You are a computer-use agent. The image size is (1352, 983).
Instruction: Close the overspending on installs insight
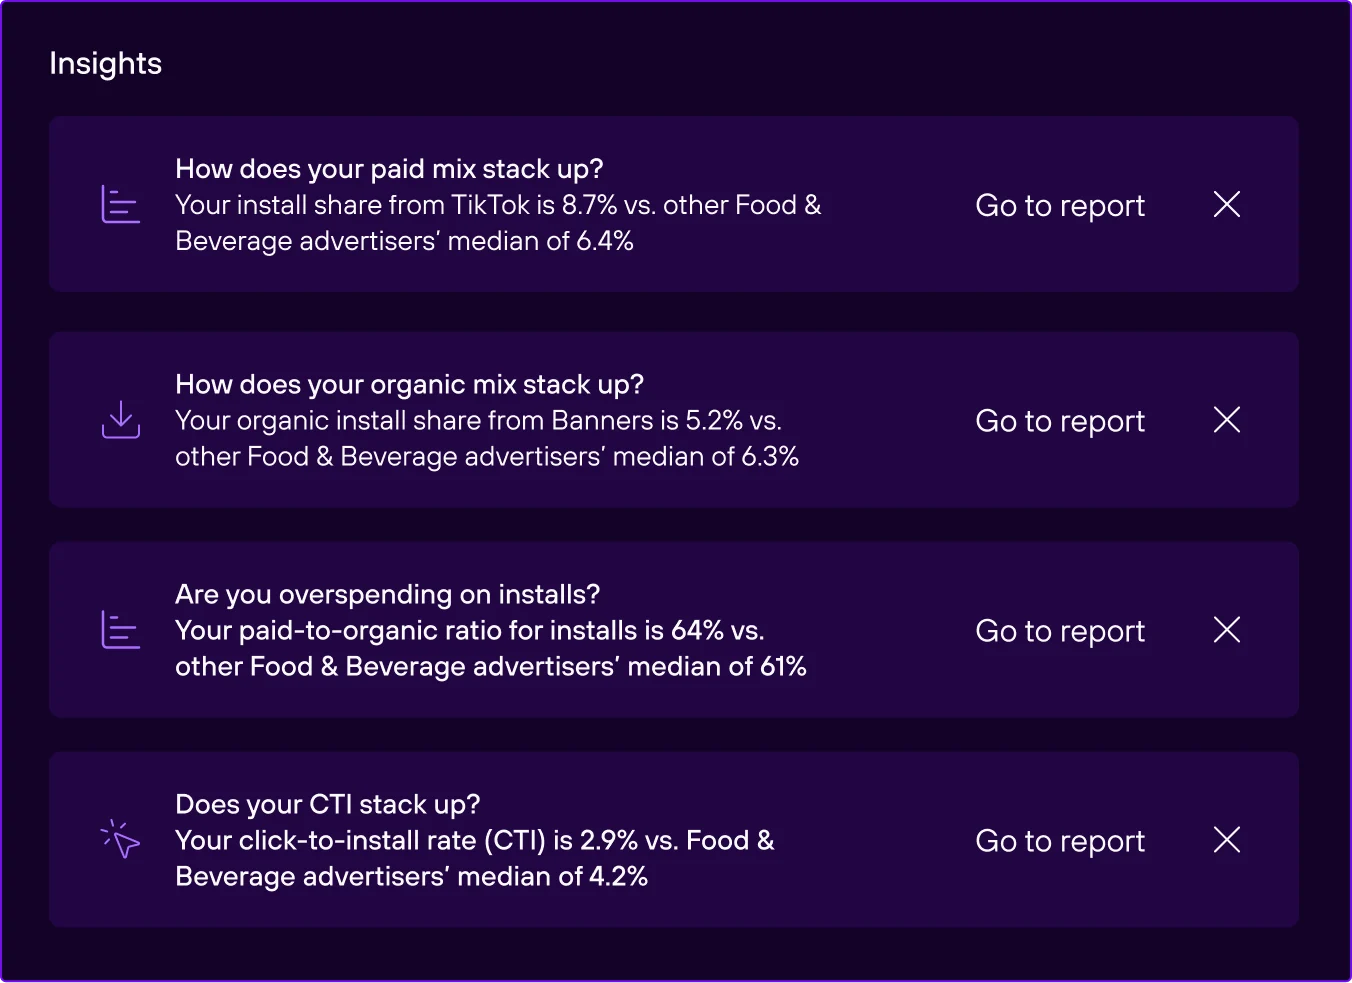[x=1226, y=630]
